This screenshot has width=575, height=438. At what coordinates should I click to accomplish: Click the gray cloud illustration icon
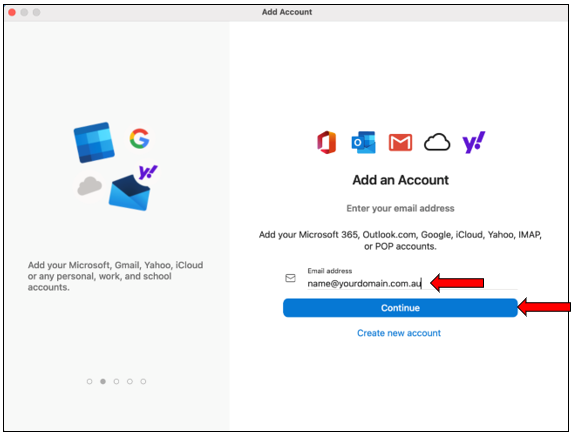[x=89, y=186]
